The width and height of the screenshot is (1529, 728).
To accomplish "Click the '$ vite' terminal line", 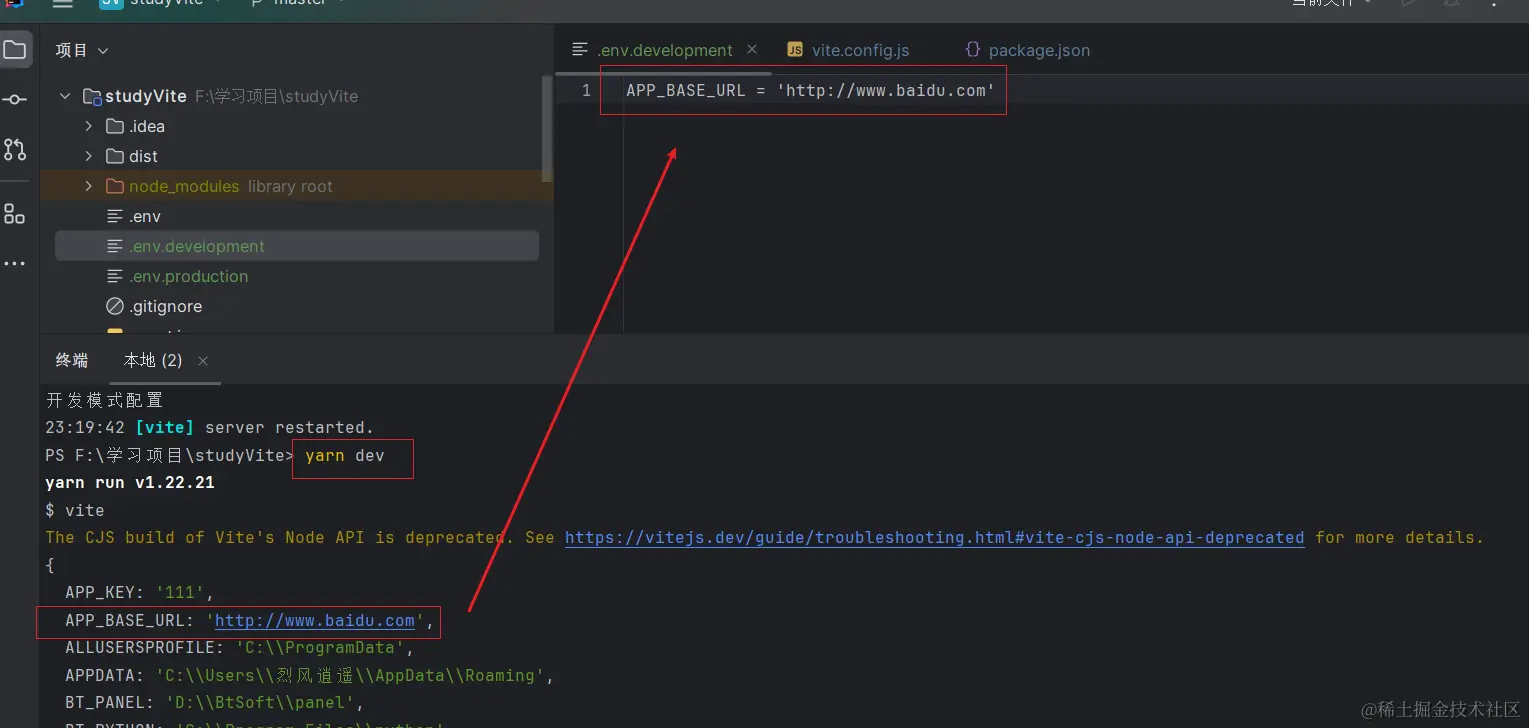I will point(75,510).
